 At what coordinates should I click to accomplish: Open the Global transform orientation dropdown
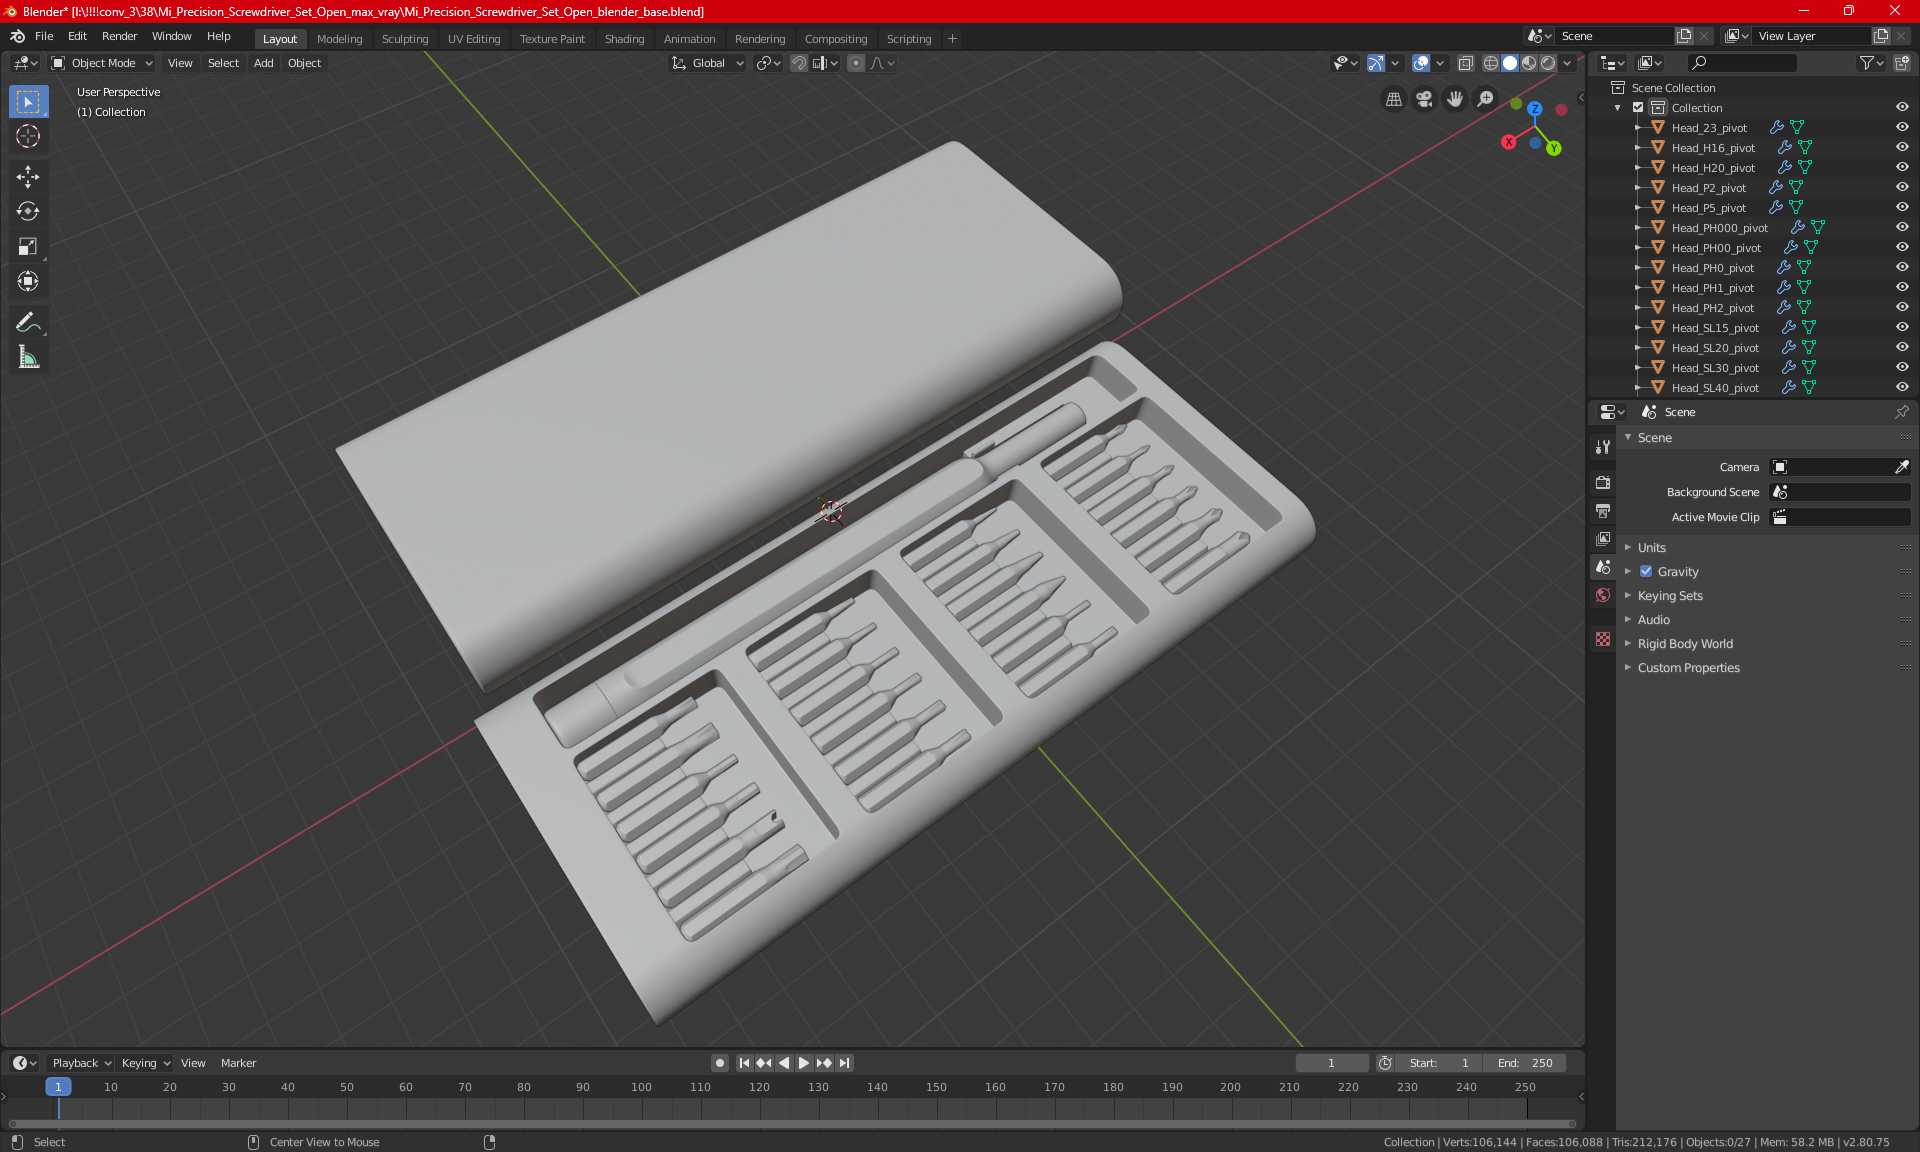pos(708,63)
